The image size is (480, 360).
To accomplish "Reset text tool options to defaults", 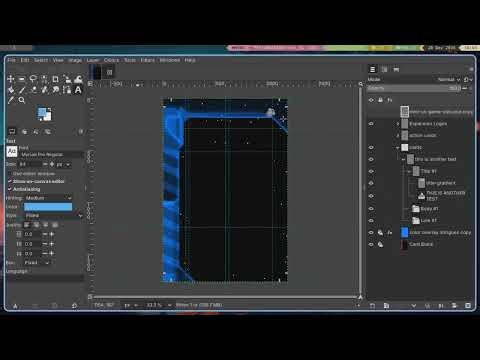I will 74,305.
